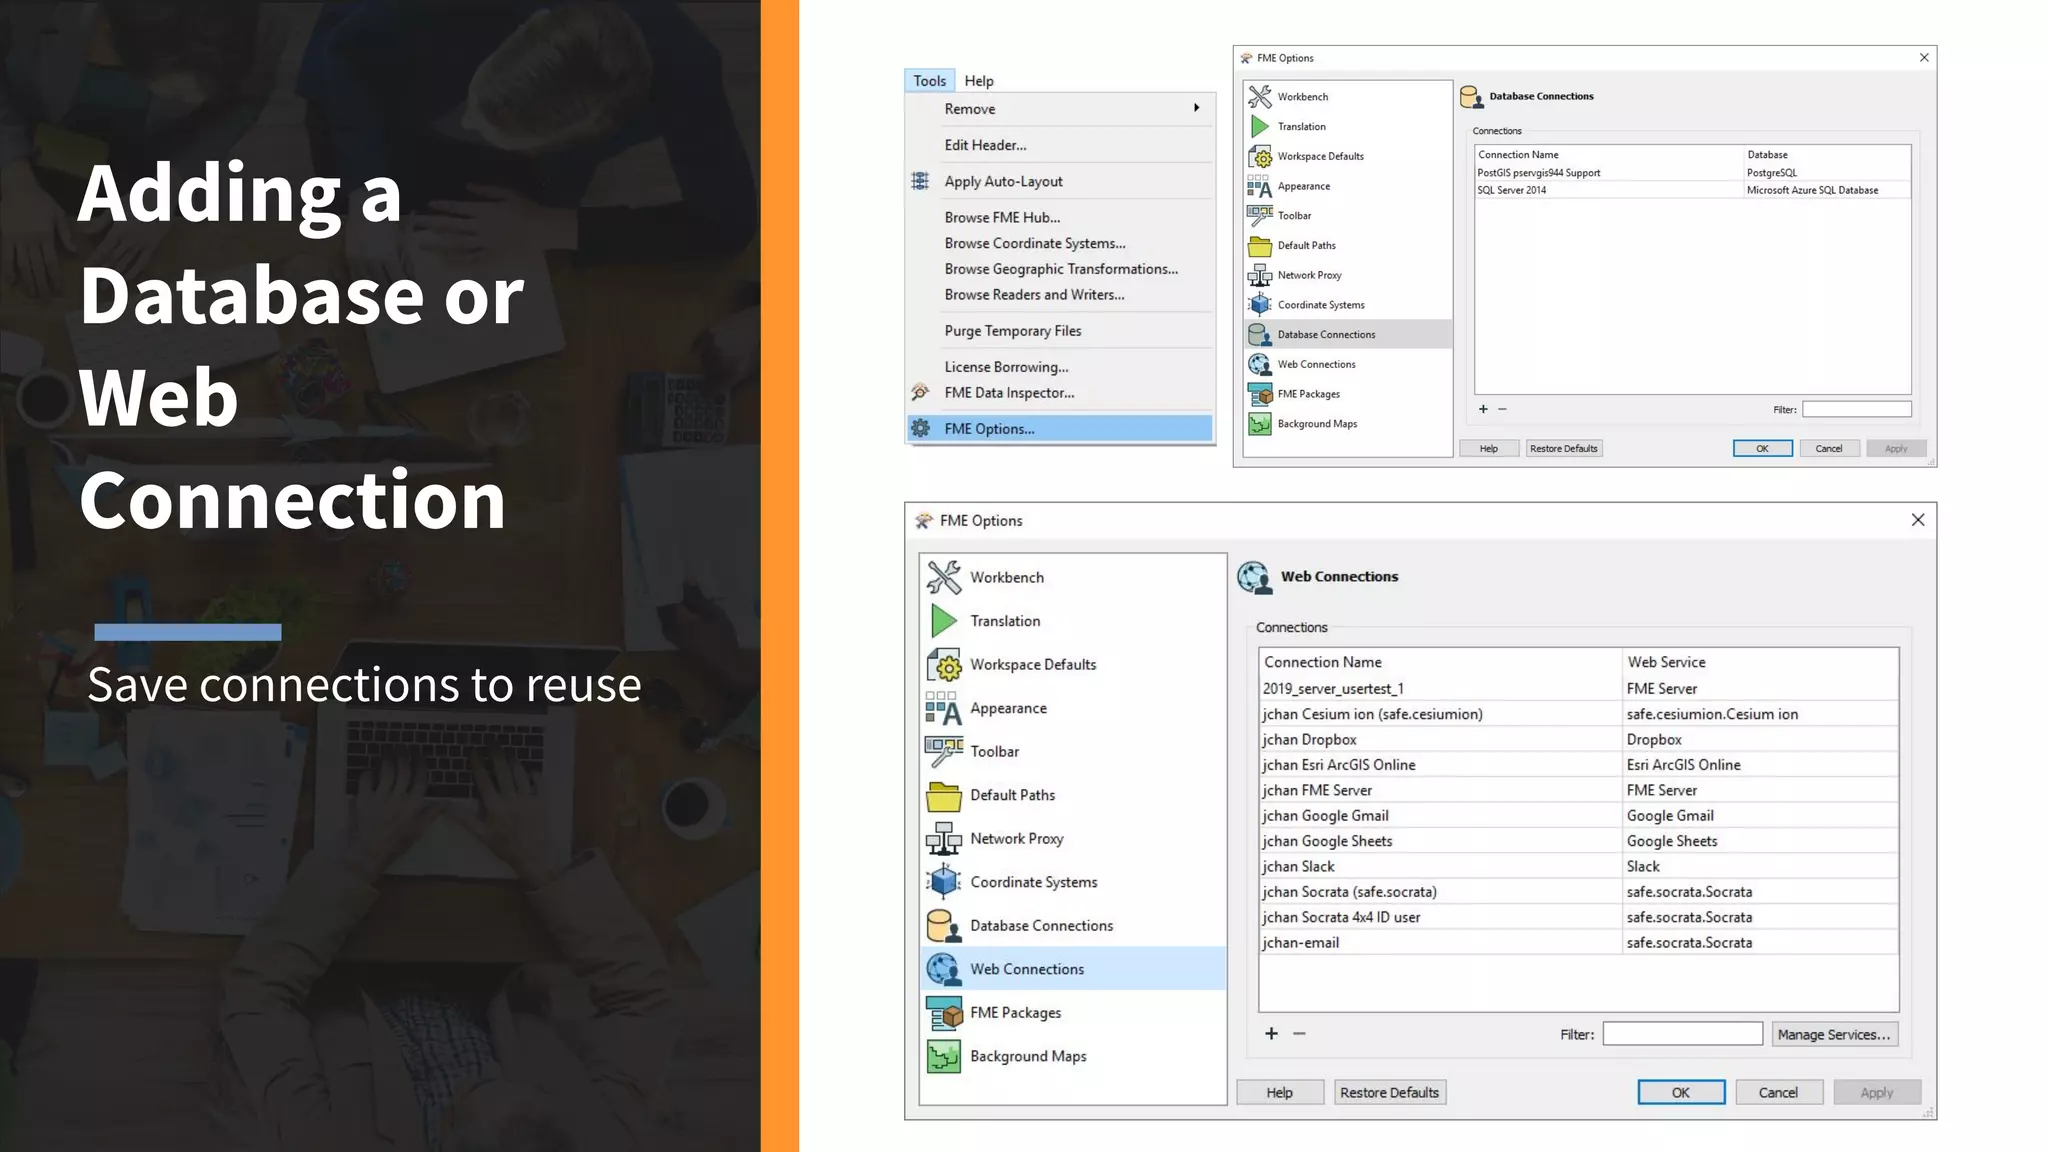Add a database connection with the small plus icon
The image size is (2048, 1152).
1483,409
